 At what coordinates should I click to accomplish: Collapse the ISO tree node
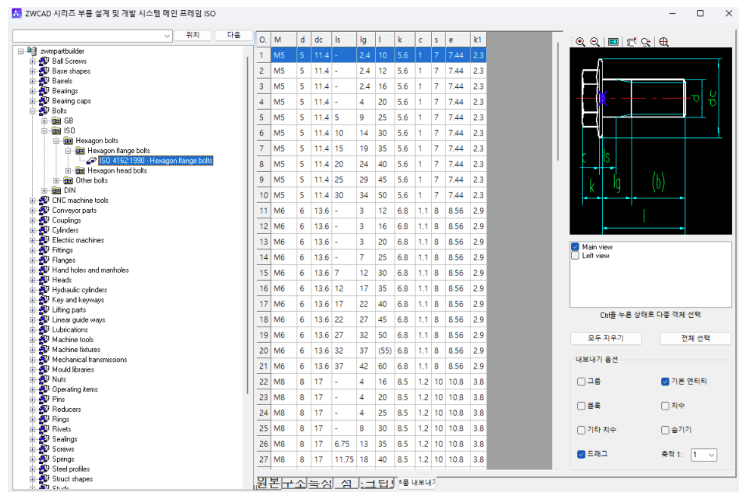[44, 131]
